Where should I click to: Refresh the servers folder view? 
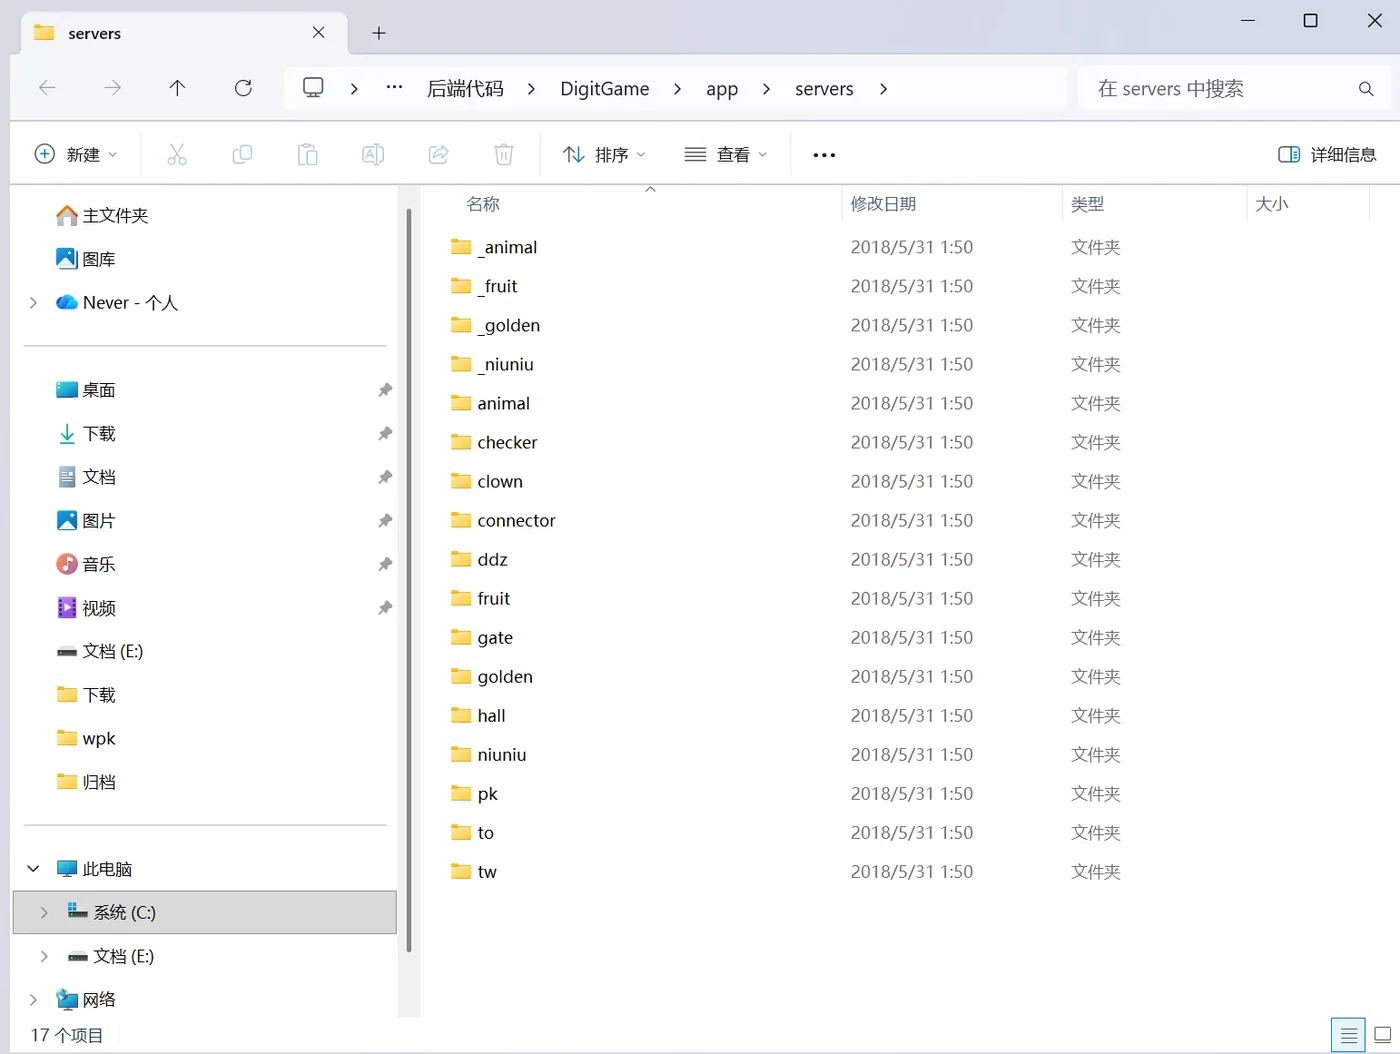coord(243,88)
